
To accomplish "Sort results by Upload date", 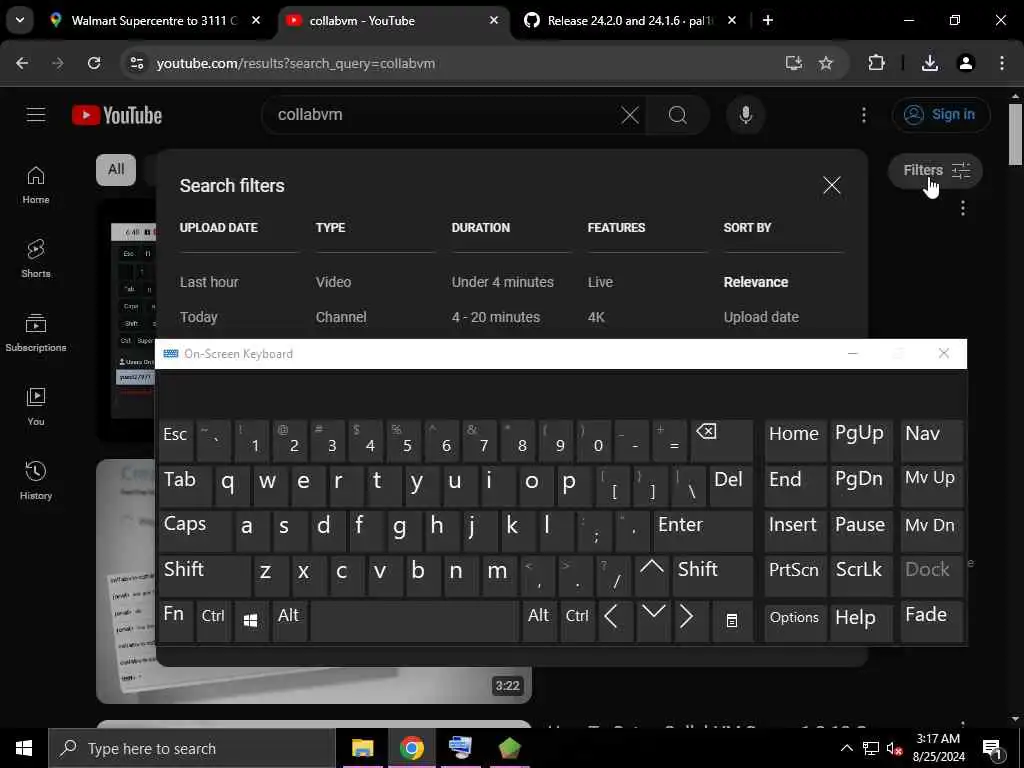I will (x=761, y=317).
